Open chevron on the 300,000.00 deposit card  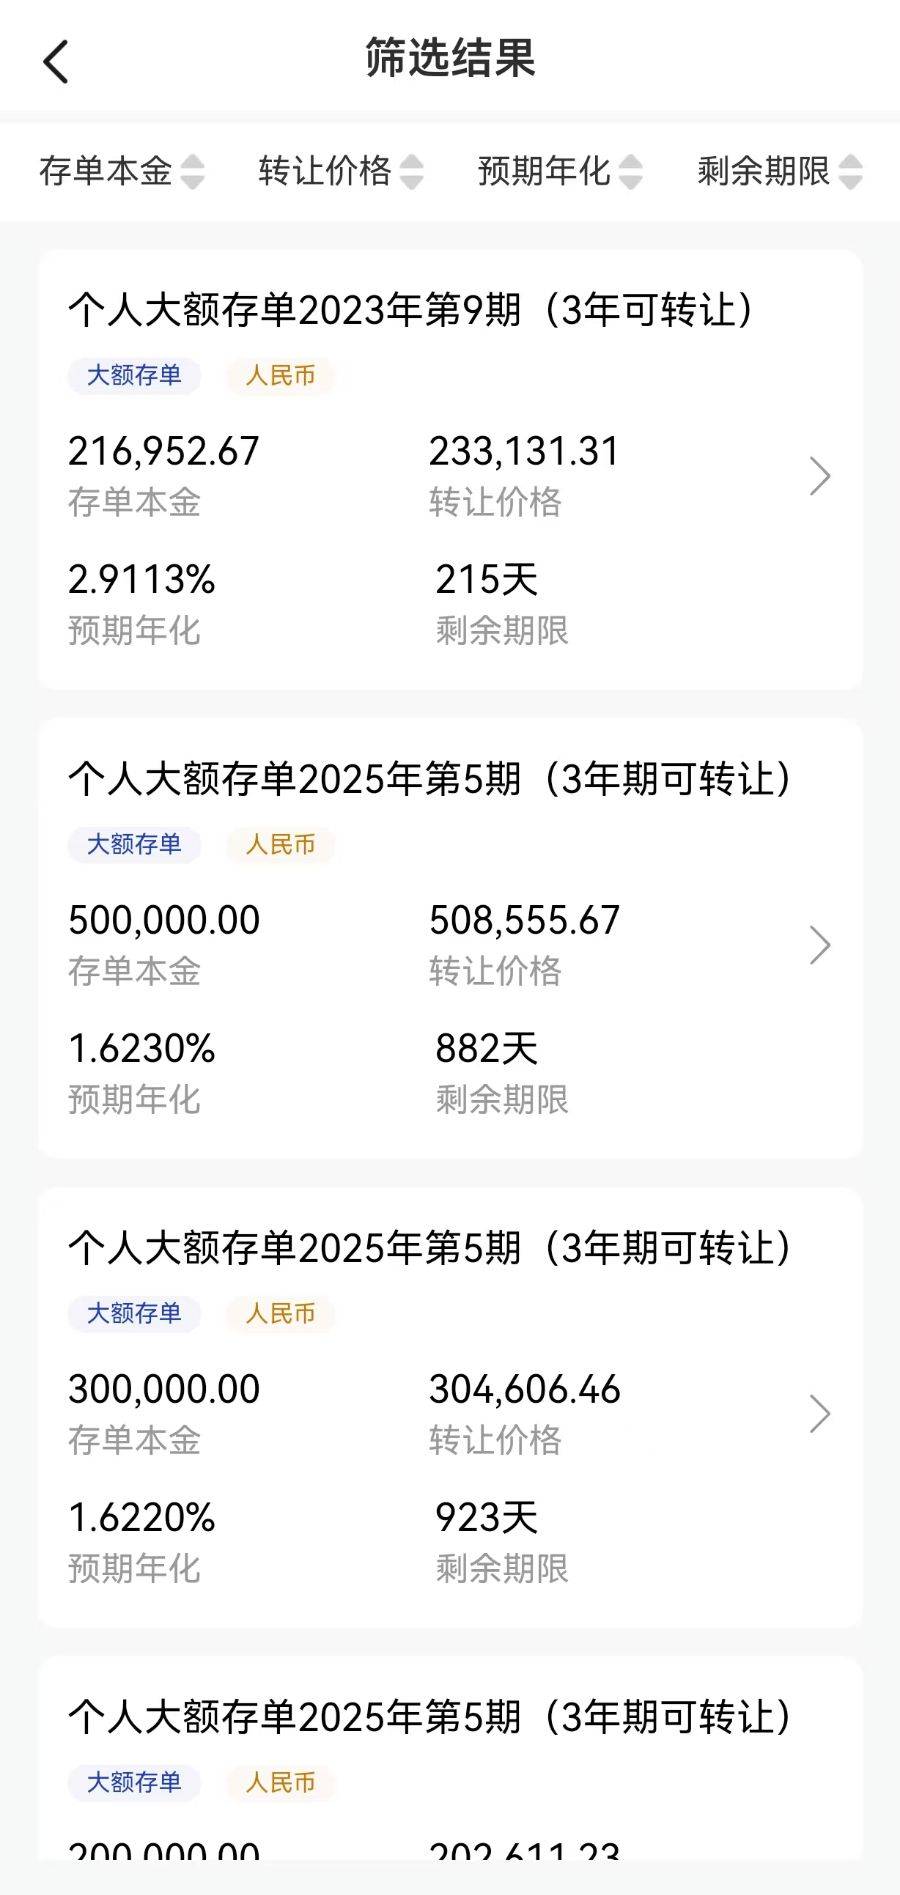click(820, 1414)
